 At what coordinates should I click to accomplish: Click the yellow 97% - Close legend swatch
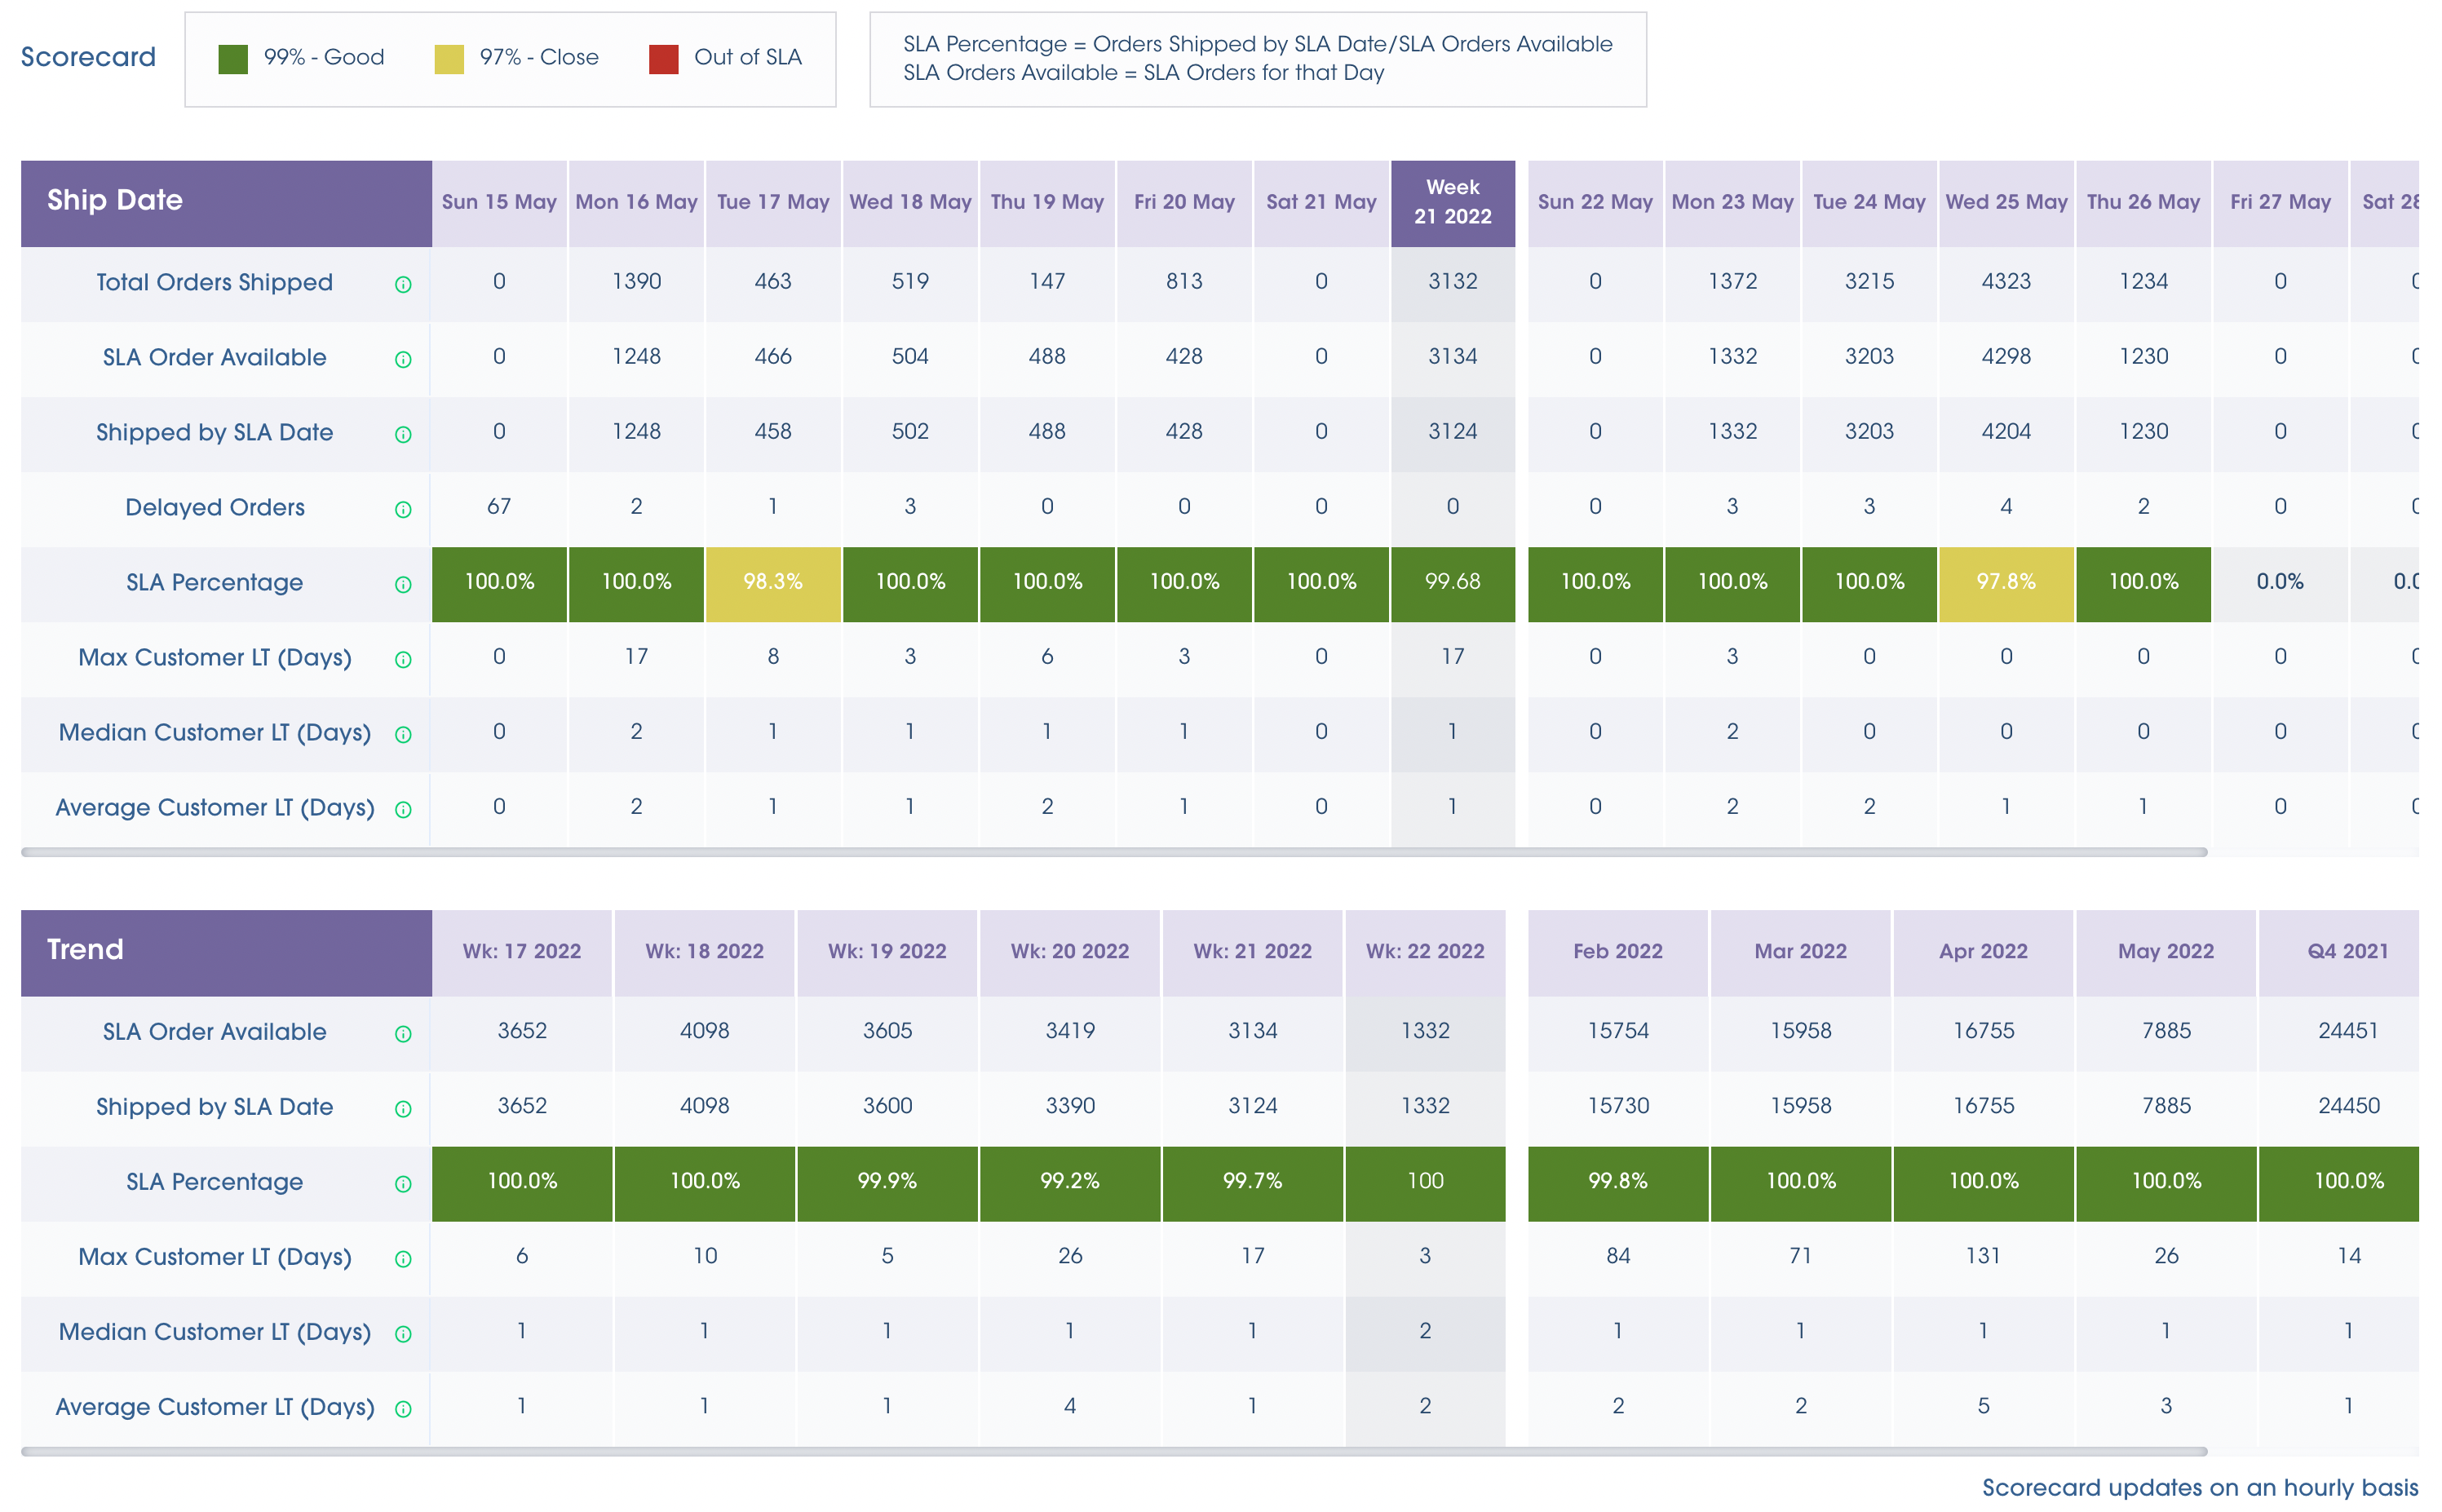click(449, 59)
